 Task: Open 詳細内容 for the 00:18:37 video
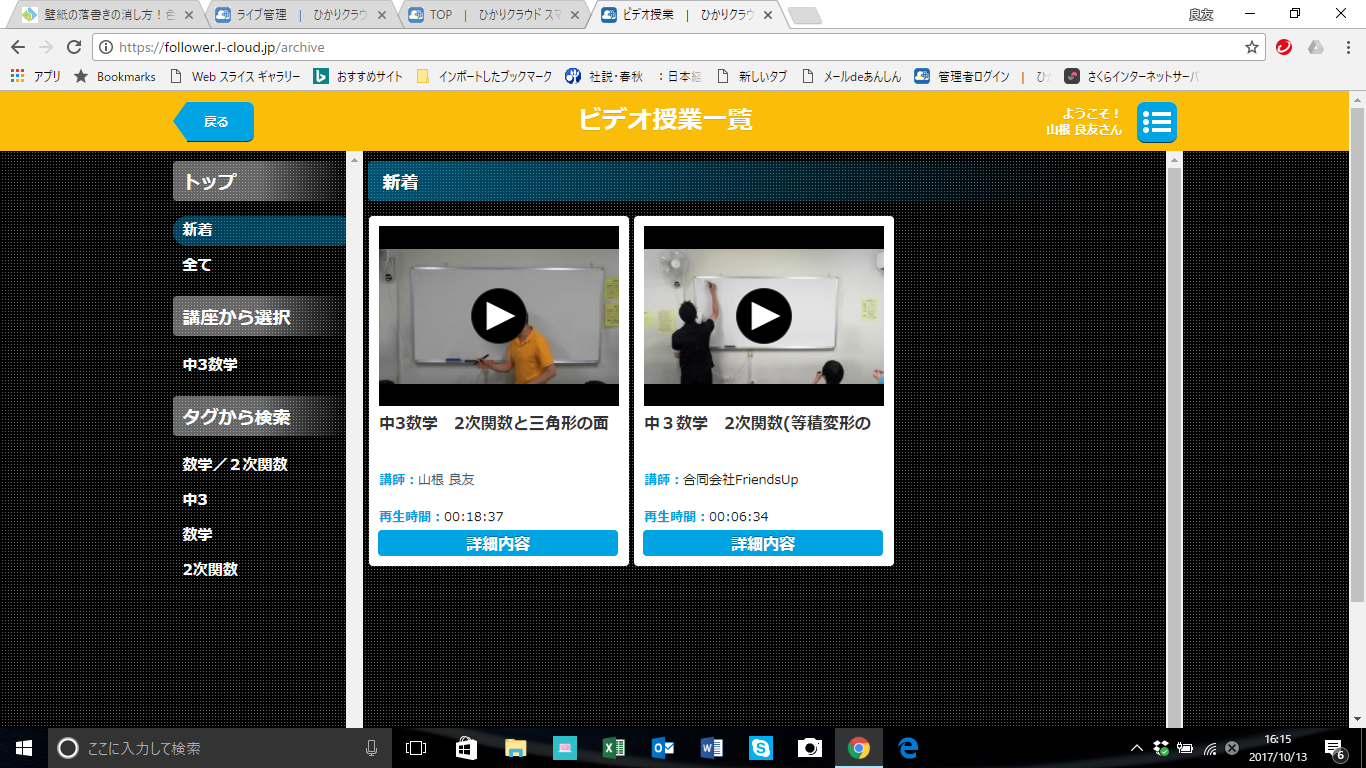498,544
